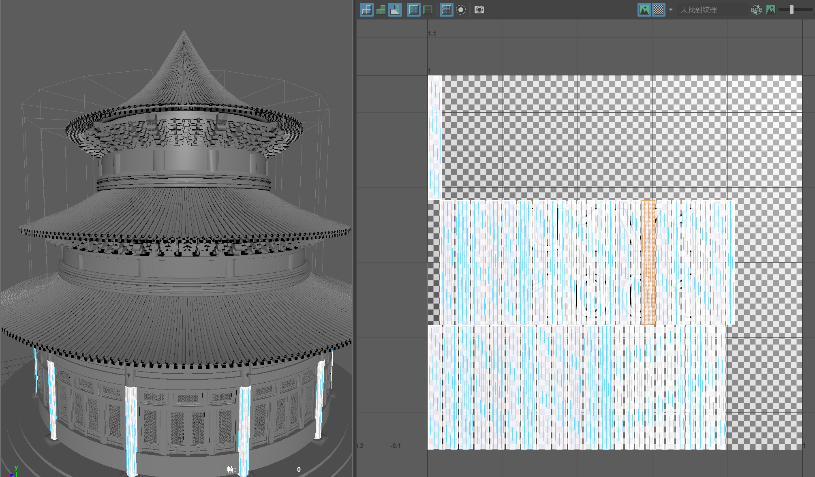Toggle display image texture icon
This screenshot has width=815, height=477.
point(644,9)
